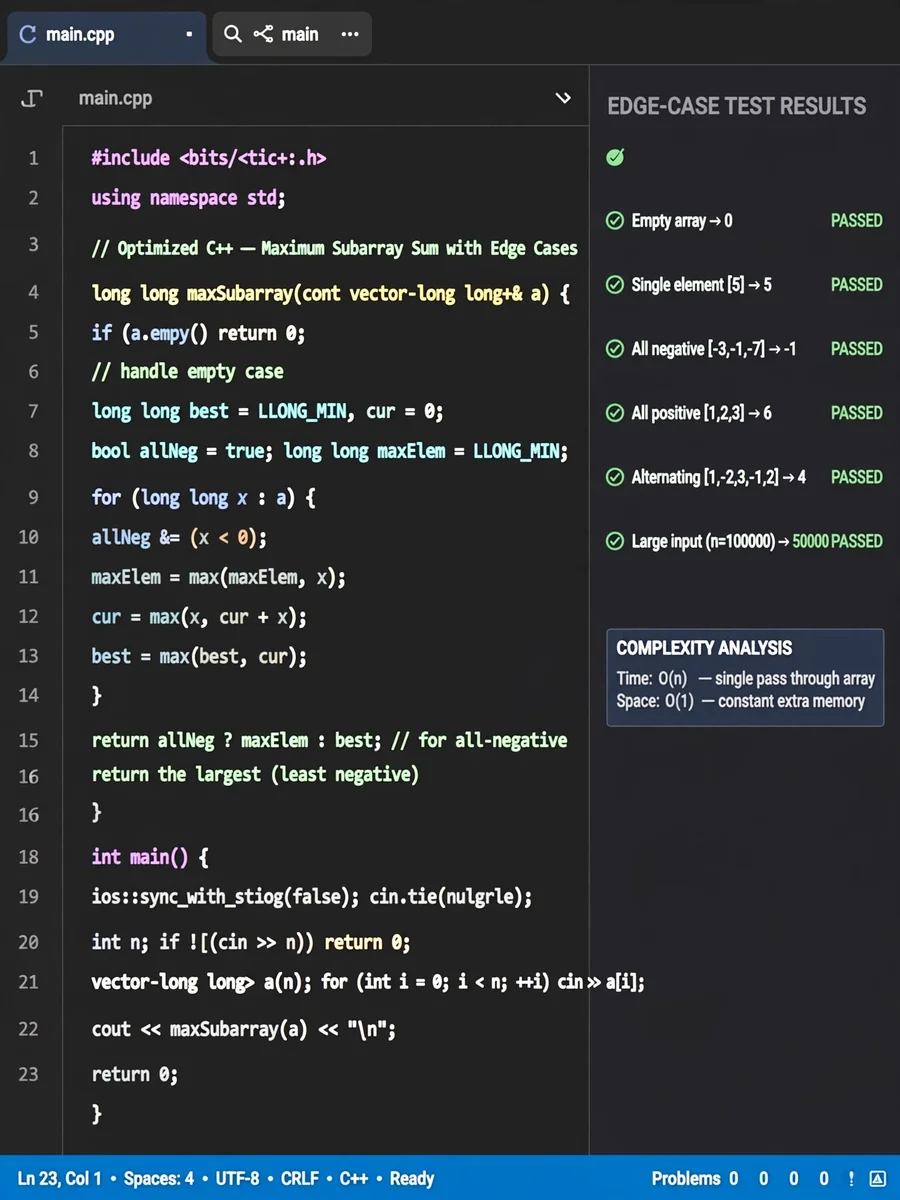Click the EDGE-CASE TEST RESULTS heading
Screen dimensions: 900x1200
pos(737,106)
